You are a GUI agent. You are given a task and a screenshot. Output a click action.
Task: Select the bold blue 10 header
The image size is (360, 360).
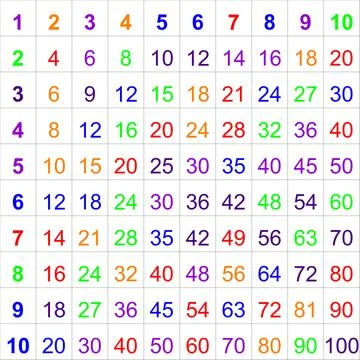pyautogui.click(x=18, y=346)
